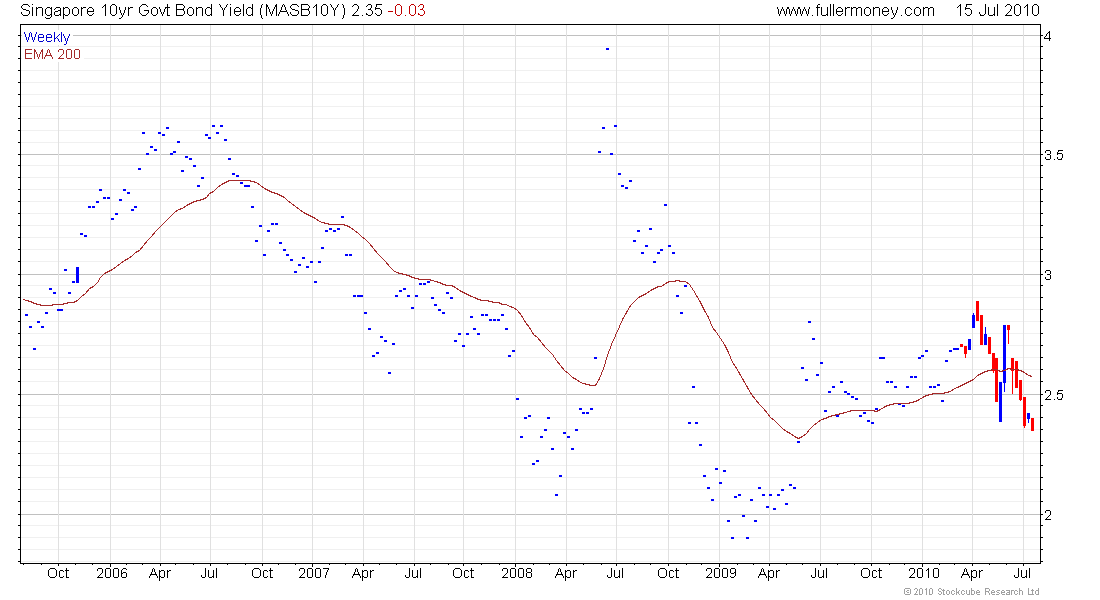Viewport: 1100px width, 600px height.
Task: Click the x-axis year label 2009
Action: point(720,573)
